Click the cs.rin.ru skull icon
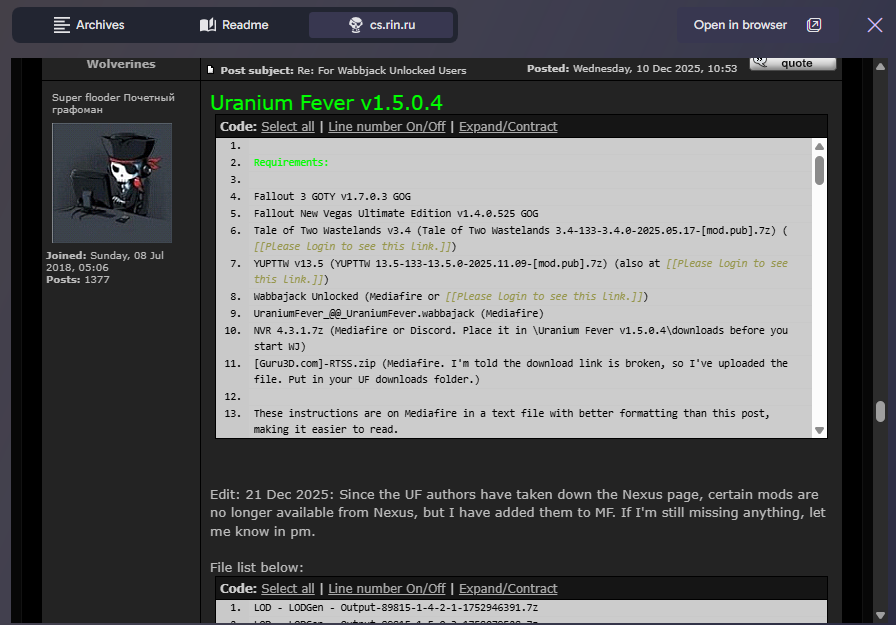Screen dimensions: 896x625 (x=355, y=25)
